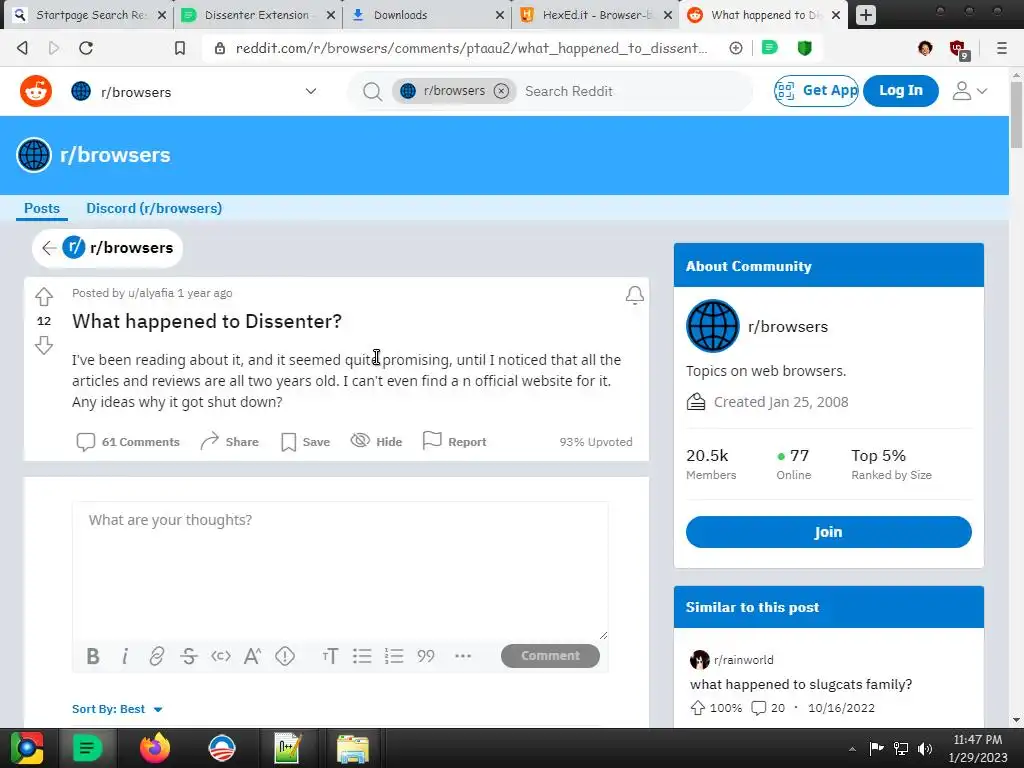Change Sort By: Best dropdown

pos(117,709)
